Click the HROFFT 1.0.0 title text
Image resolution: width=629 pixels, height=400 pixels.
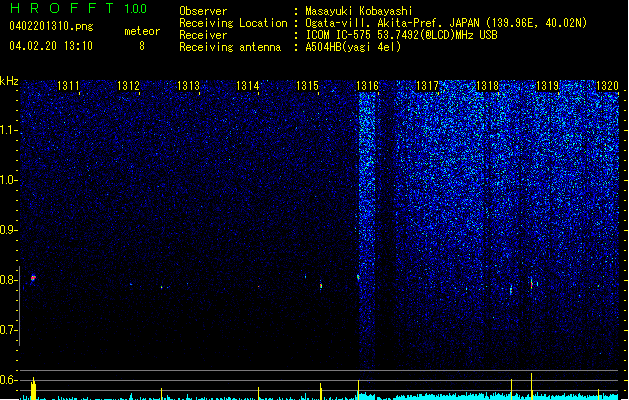tap(79, 8)
